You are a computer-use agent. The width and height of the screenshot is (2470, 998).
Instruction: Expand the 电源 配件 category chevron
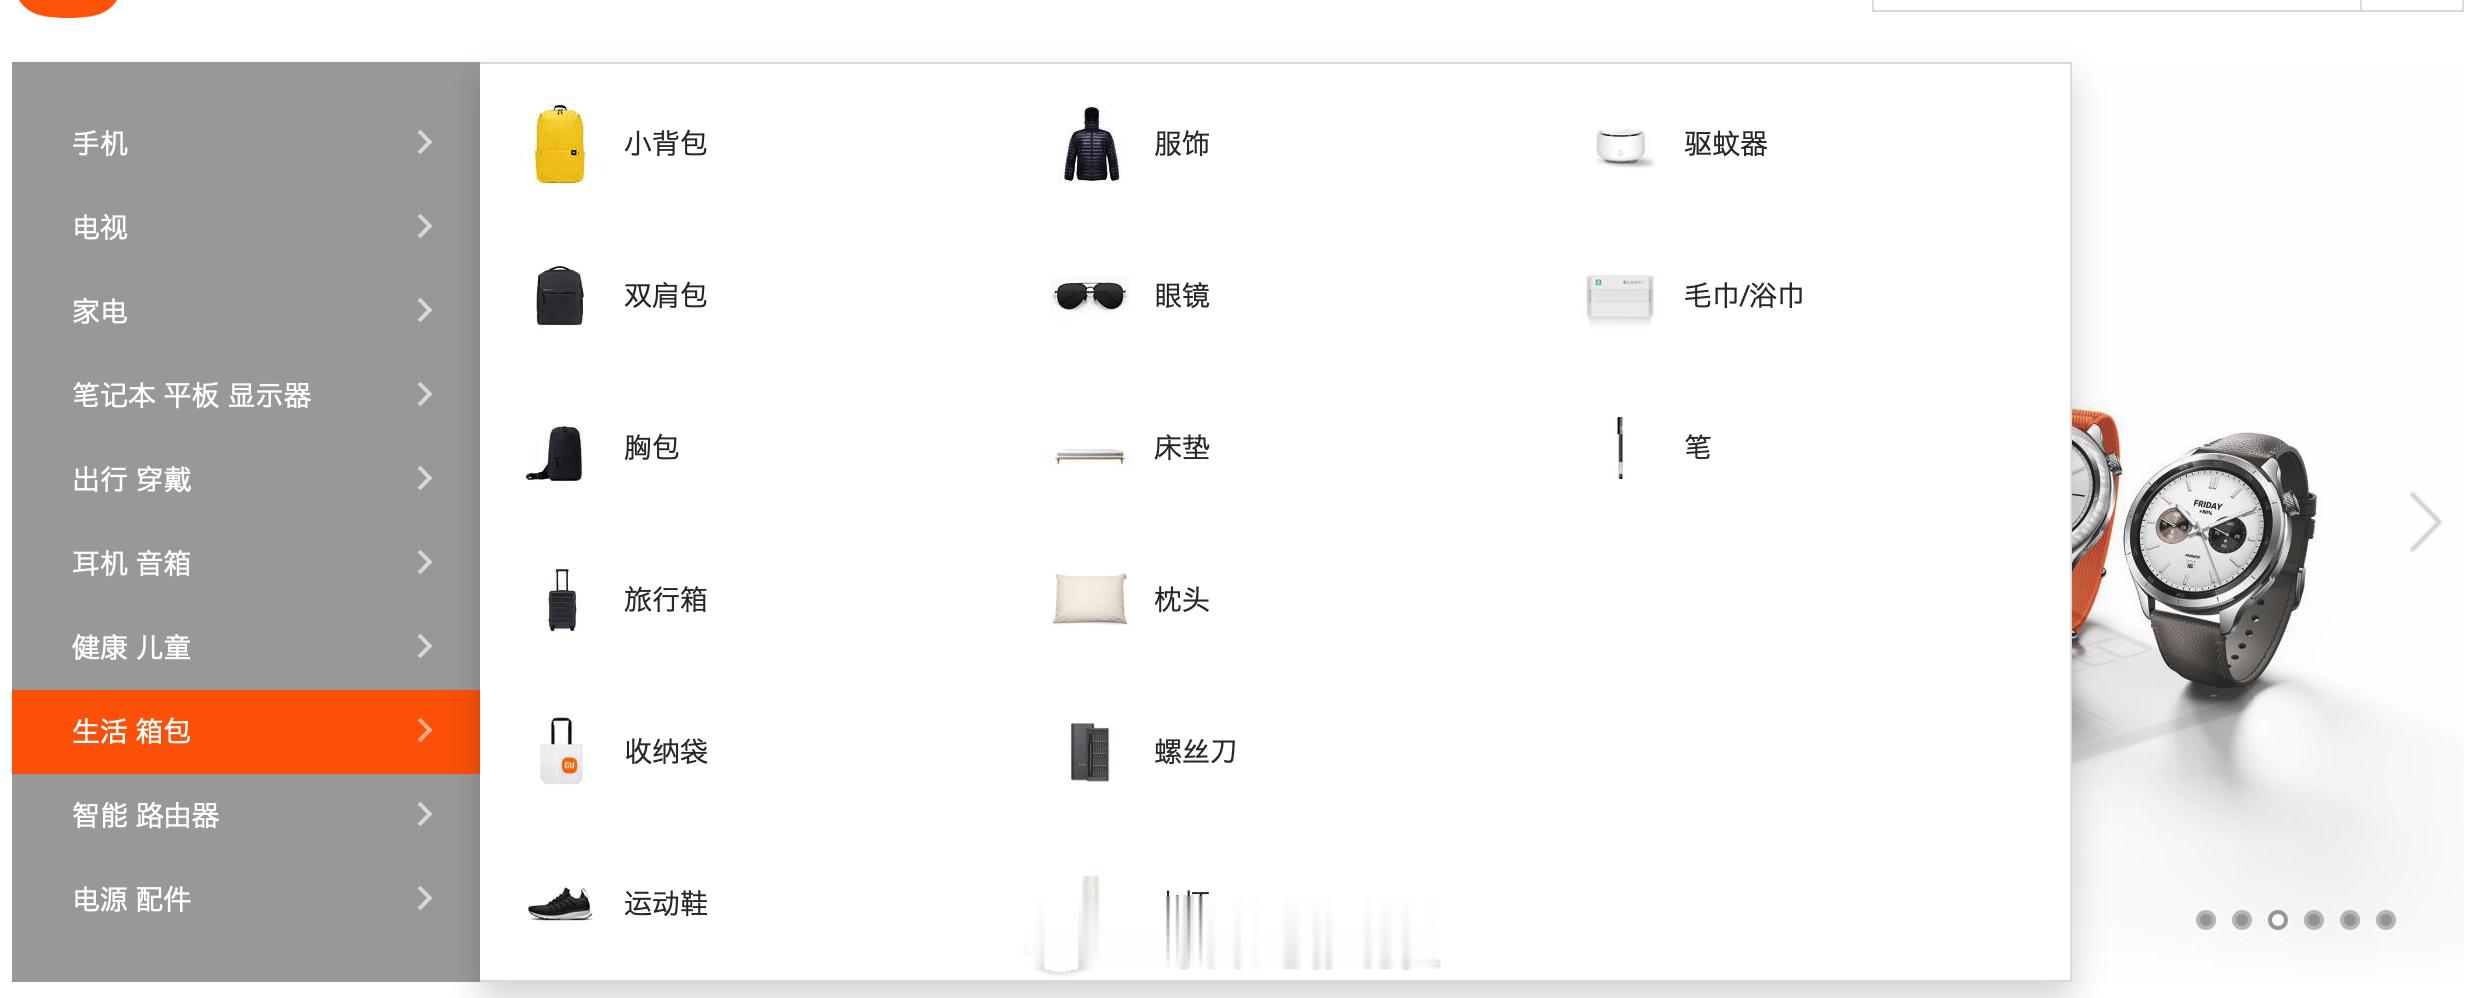tap(425, 899)
